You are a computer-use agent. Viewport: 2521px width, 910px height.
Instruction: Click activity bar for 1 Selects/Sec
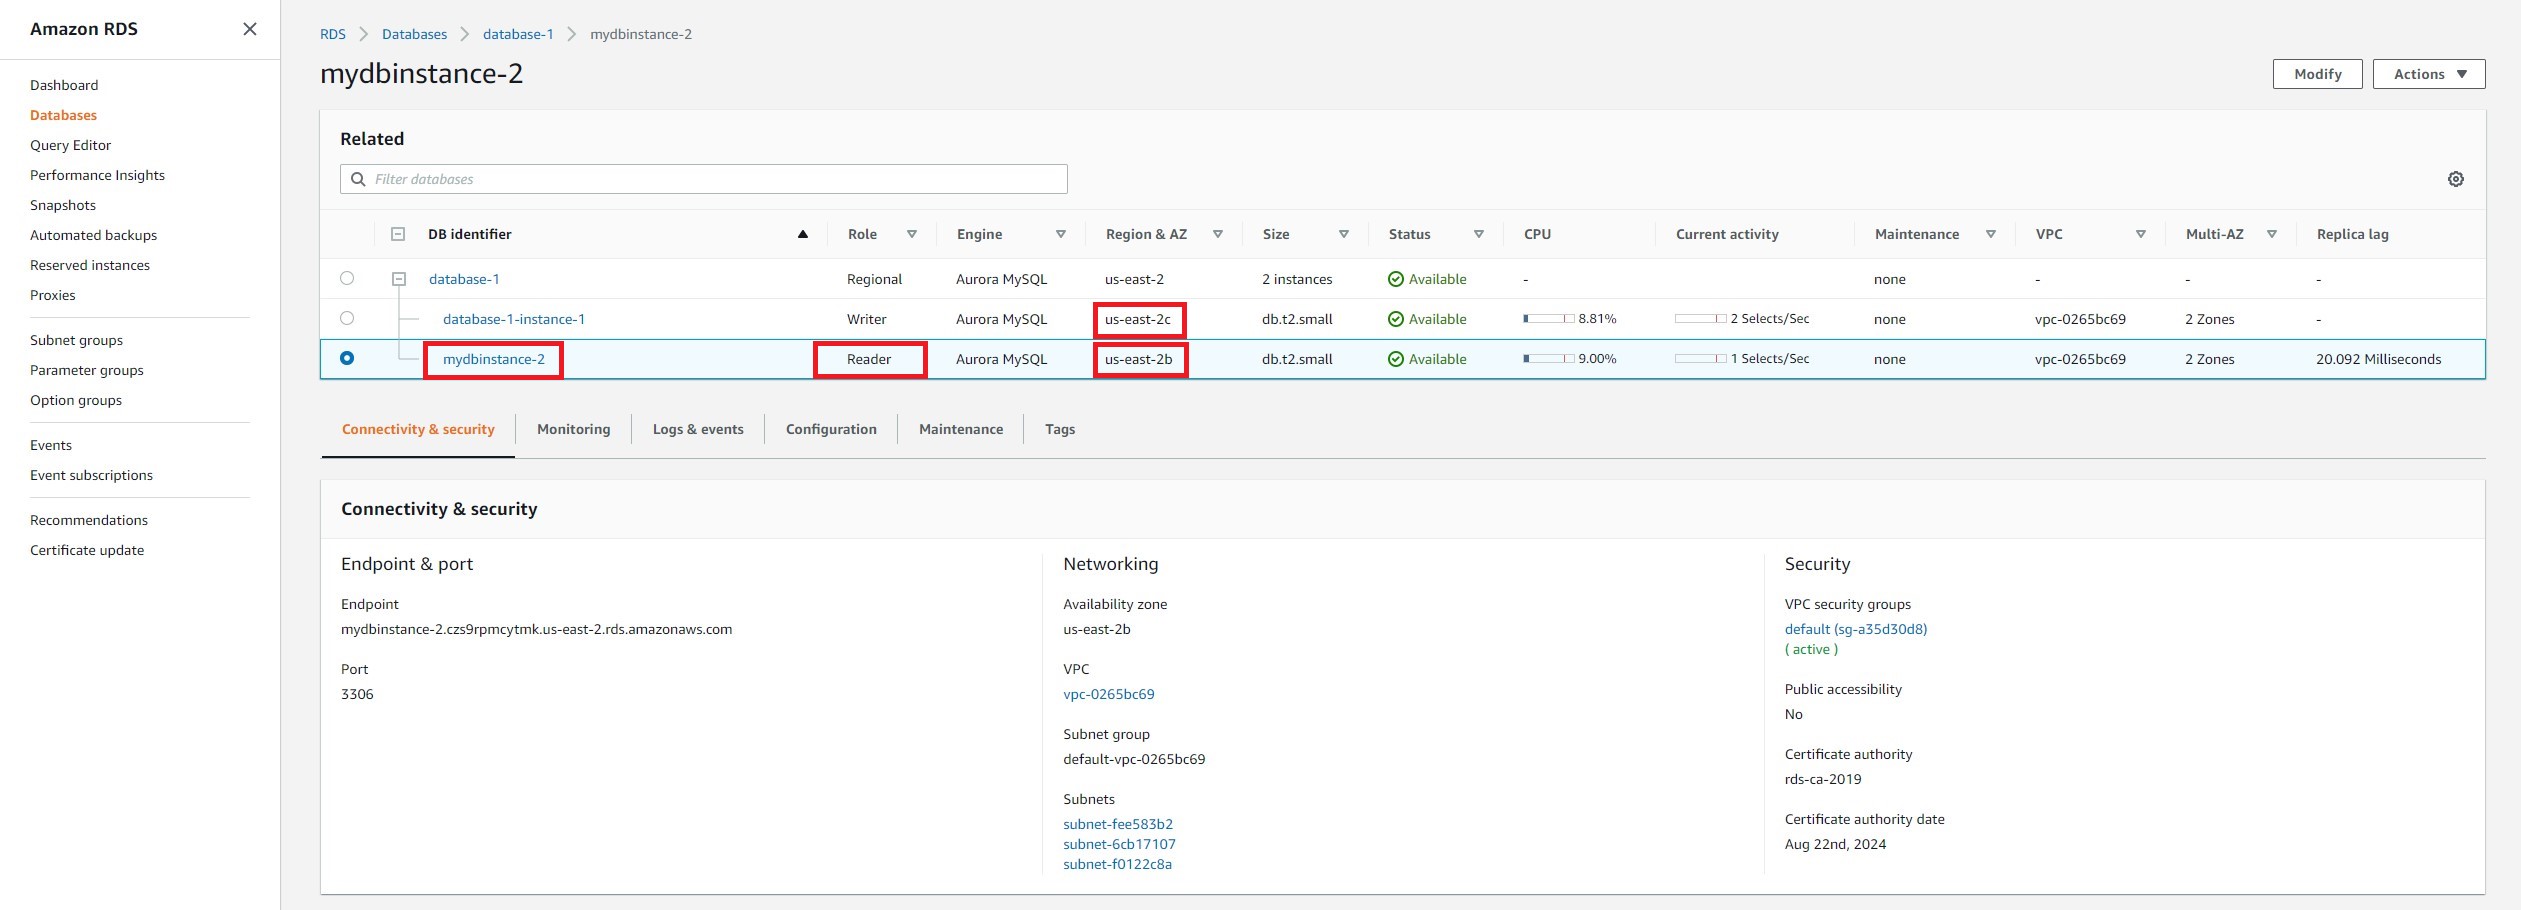(1701, 358)
